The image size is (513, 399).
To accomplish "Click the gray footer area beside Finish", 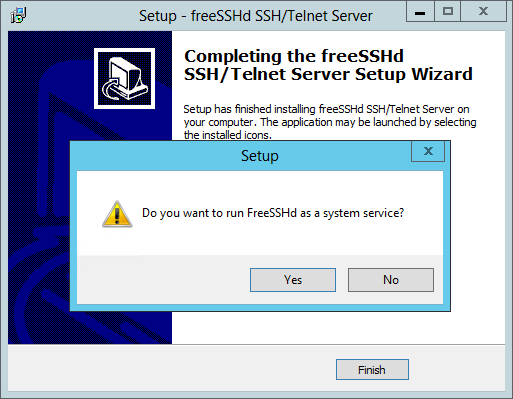I will (167, 368).
